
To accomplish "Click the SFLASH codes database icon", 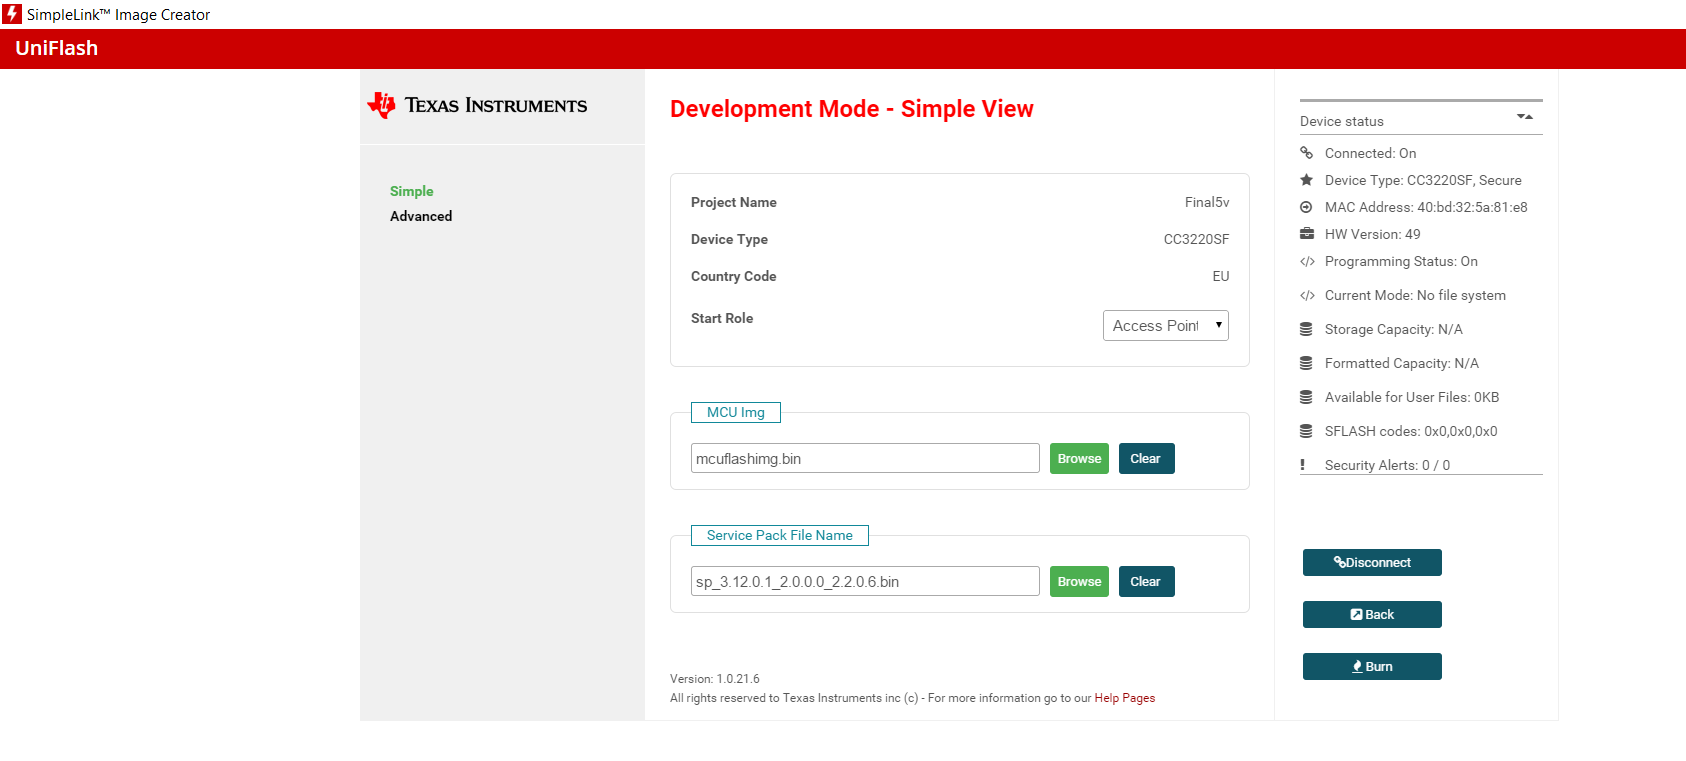I will tap(1306, 431).
